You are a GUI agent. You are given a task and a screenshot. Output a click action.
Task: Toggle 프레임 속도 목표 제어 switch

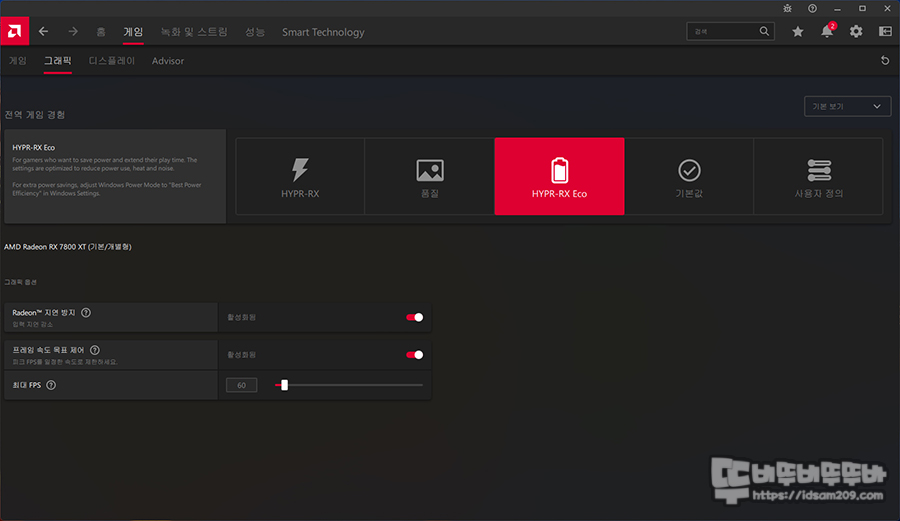coord(414,355)
